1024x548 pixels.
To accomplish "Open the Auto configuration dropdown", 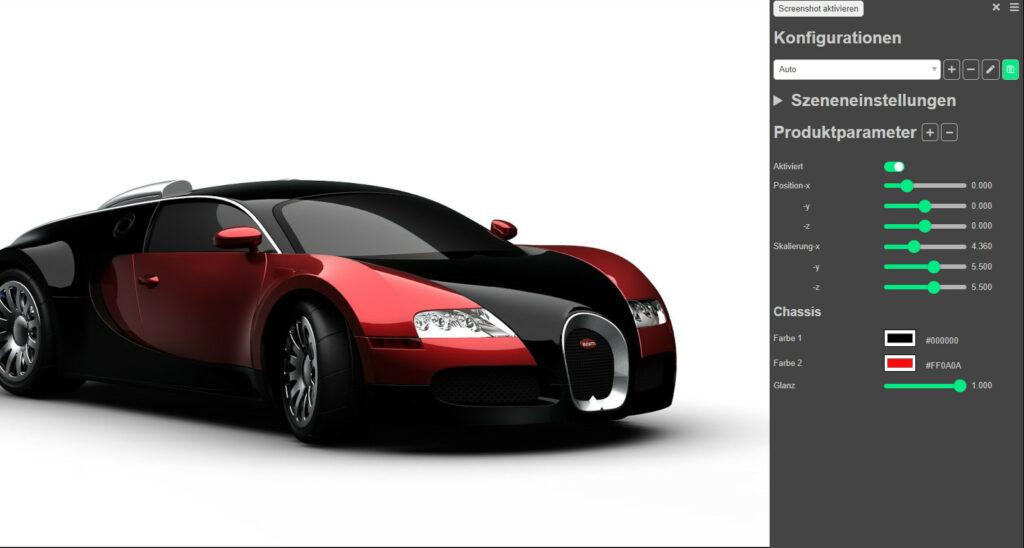I will click(857, 69).
